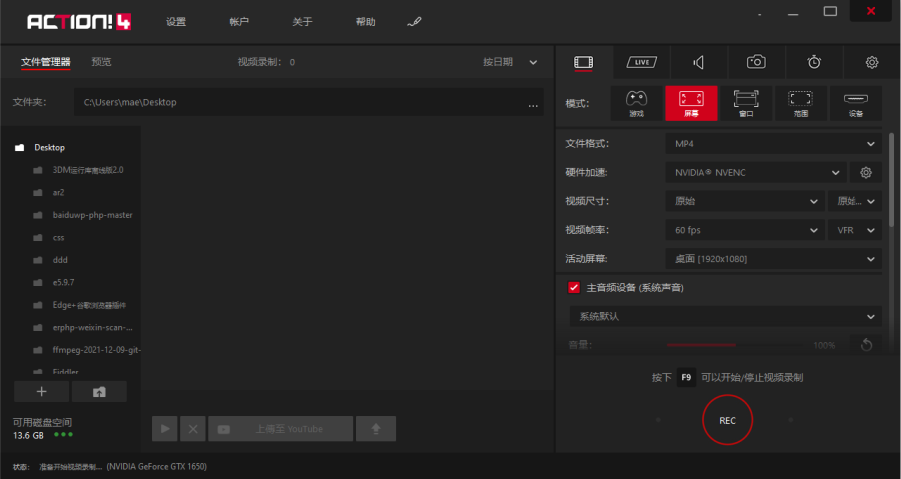Select the 范围 region recording mode

[x=800, y=103]
